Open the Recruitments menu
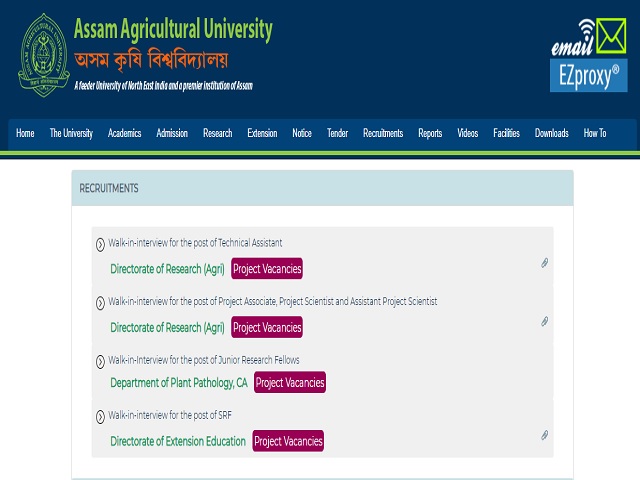Screen dimensions: 640x480 [383, 133]
